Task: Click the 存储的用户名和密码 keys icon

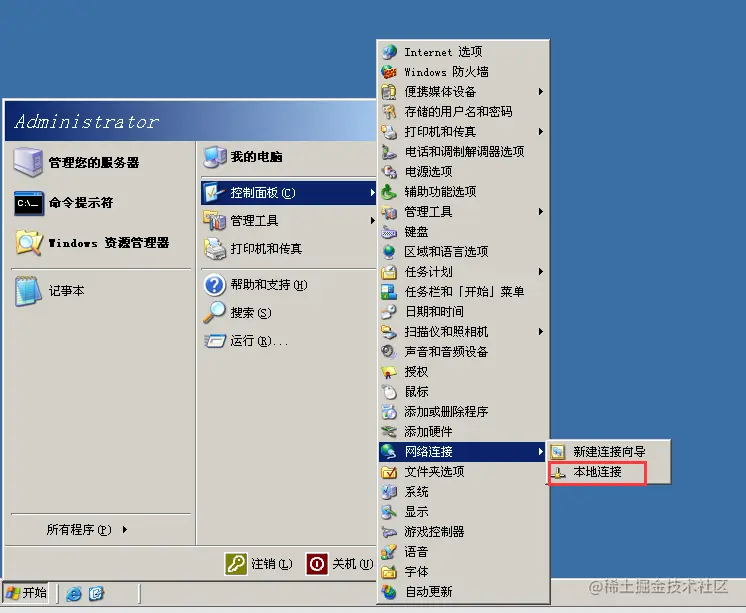Action: coord(389,111)
